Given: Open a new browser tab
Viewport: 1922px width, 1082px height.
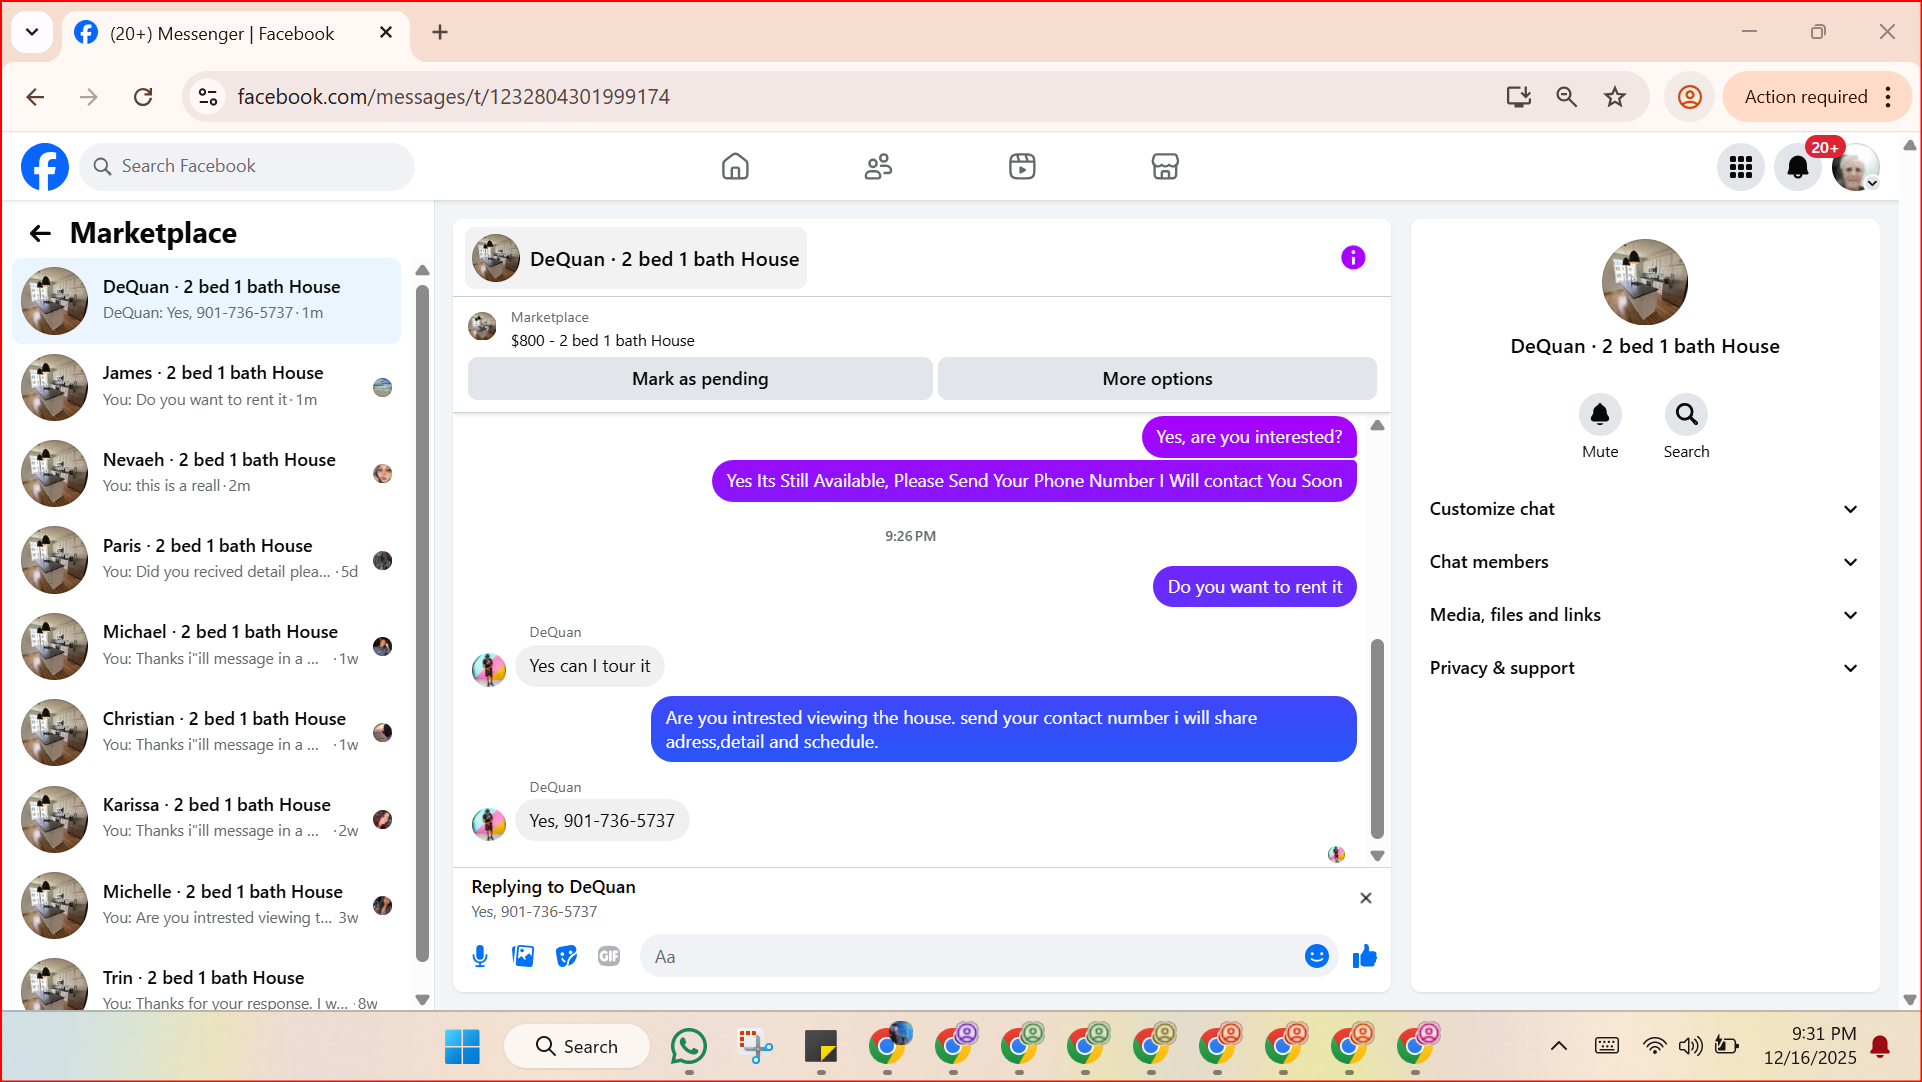Looking at the screenshot, I should click(440, 33).
